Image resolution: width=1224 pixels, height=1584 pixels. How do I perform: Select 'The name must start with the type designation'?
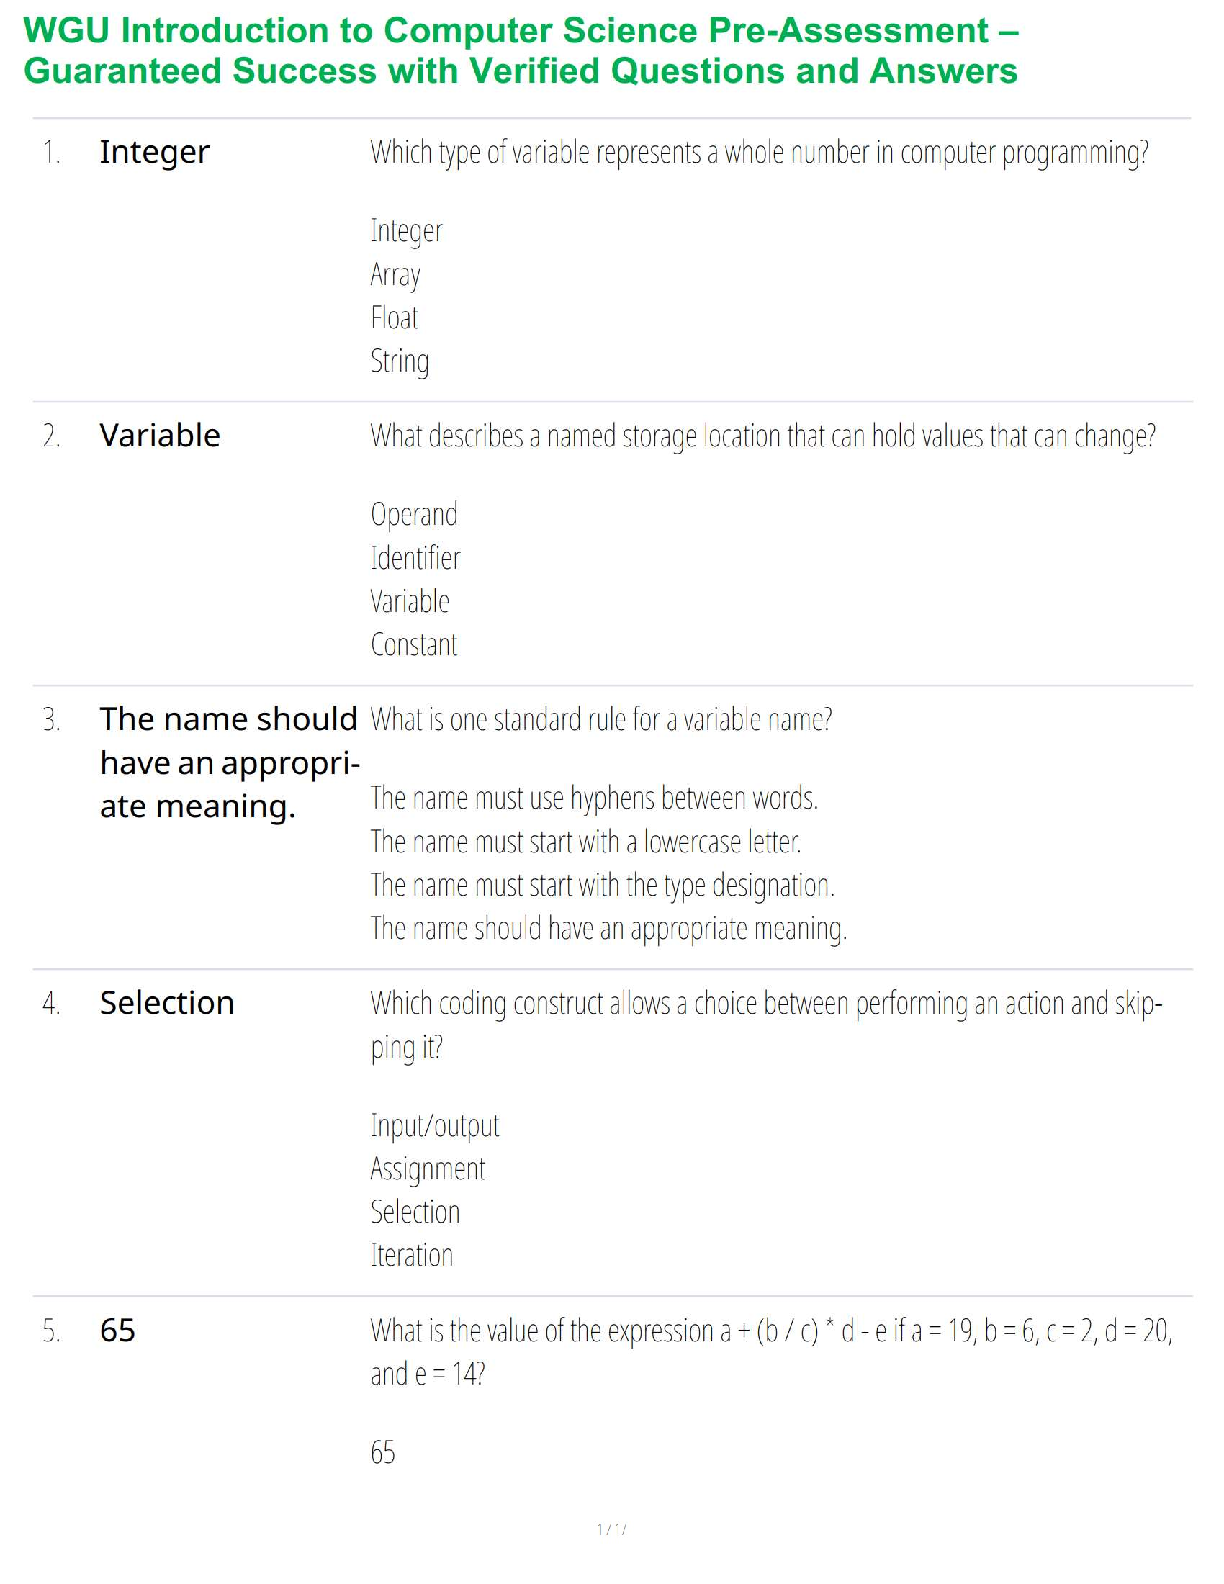coord(602,886)
